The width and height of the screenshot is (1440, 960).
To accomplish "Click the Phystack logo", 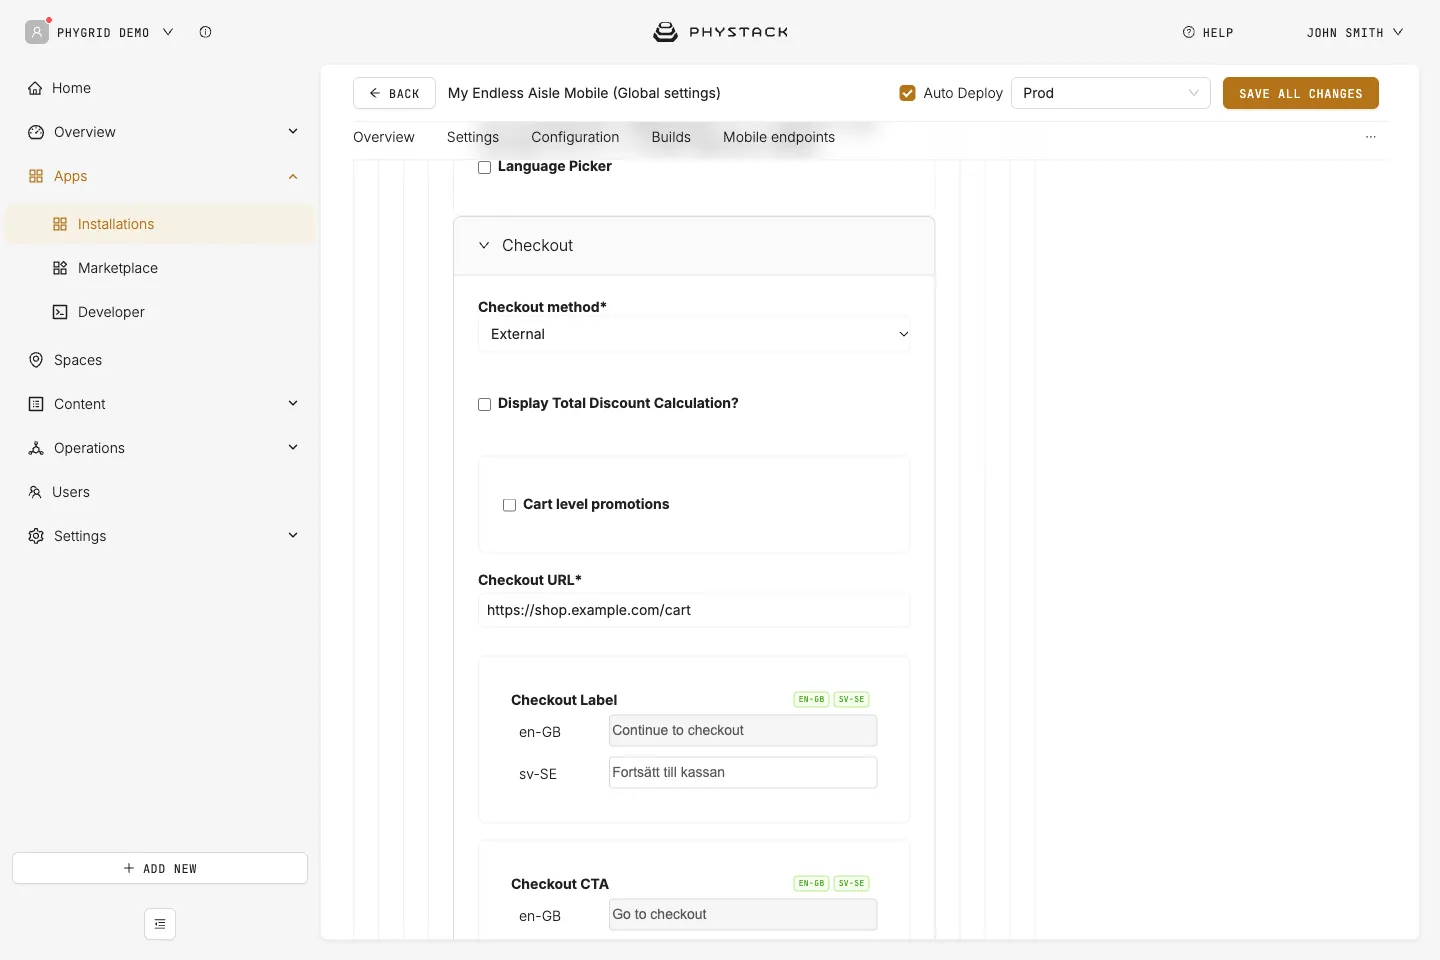I will tap(720, 32).
